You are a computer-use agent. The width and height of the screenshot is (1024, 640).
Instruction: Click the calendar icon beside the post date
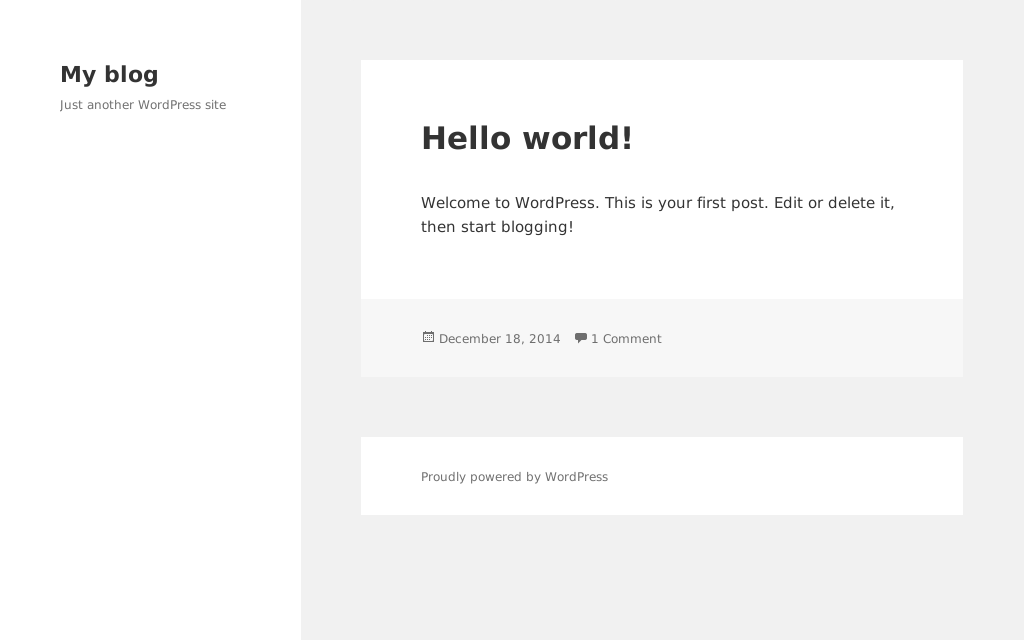click(x=428, y=338)
